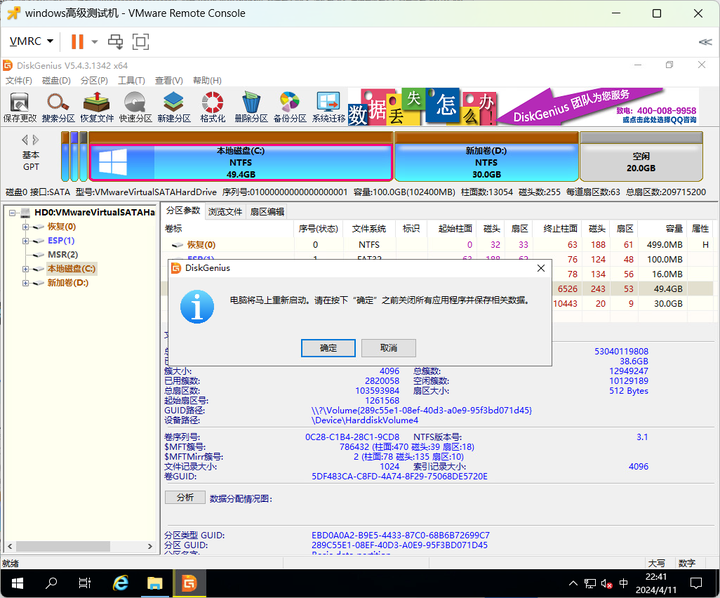Click the muted volume tray icon
This screenshot has height=598, width=720.
tap(606, 584)
